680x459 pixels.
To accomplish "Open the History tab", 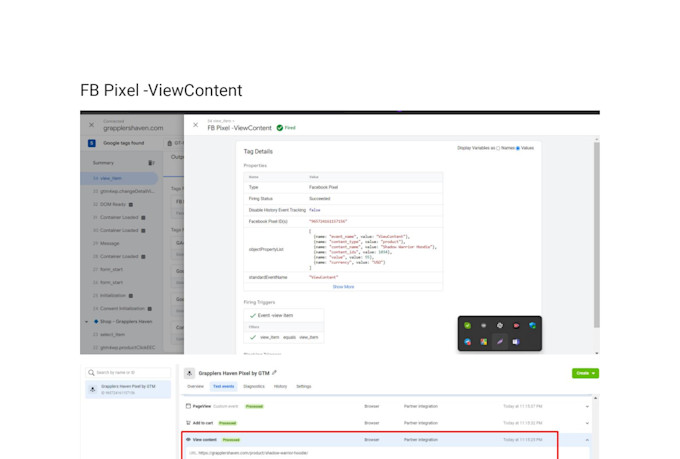I will tap(280, 386).
